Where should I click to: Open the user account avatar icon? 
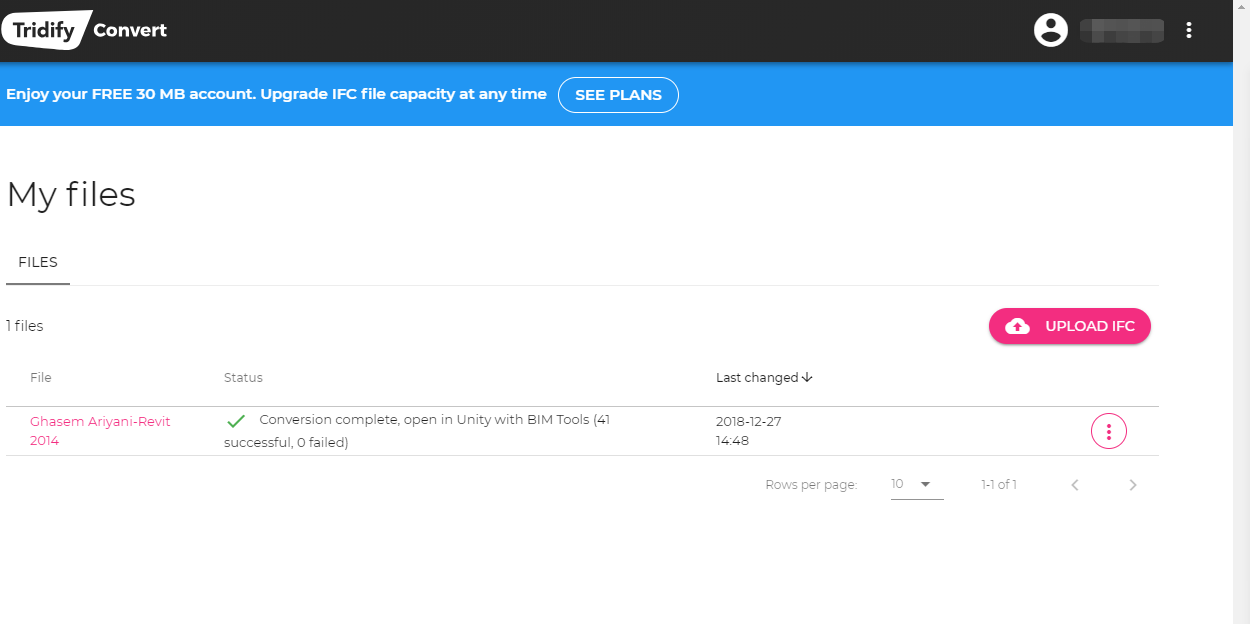1050,30
